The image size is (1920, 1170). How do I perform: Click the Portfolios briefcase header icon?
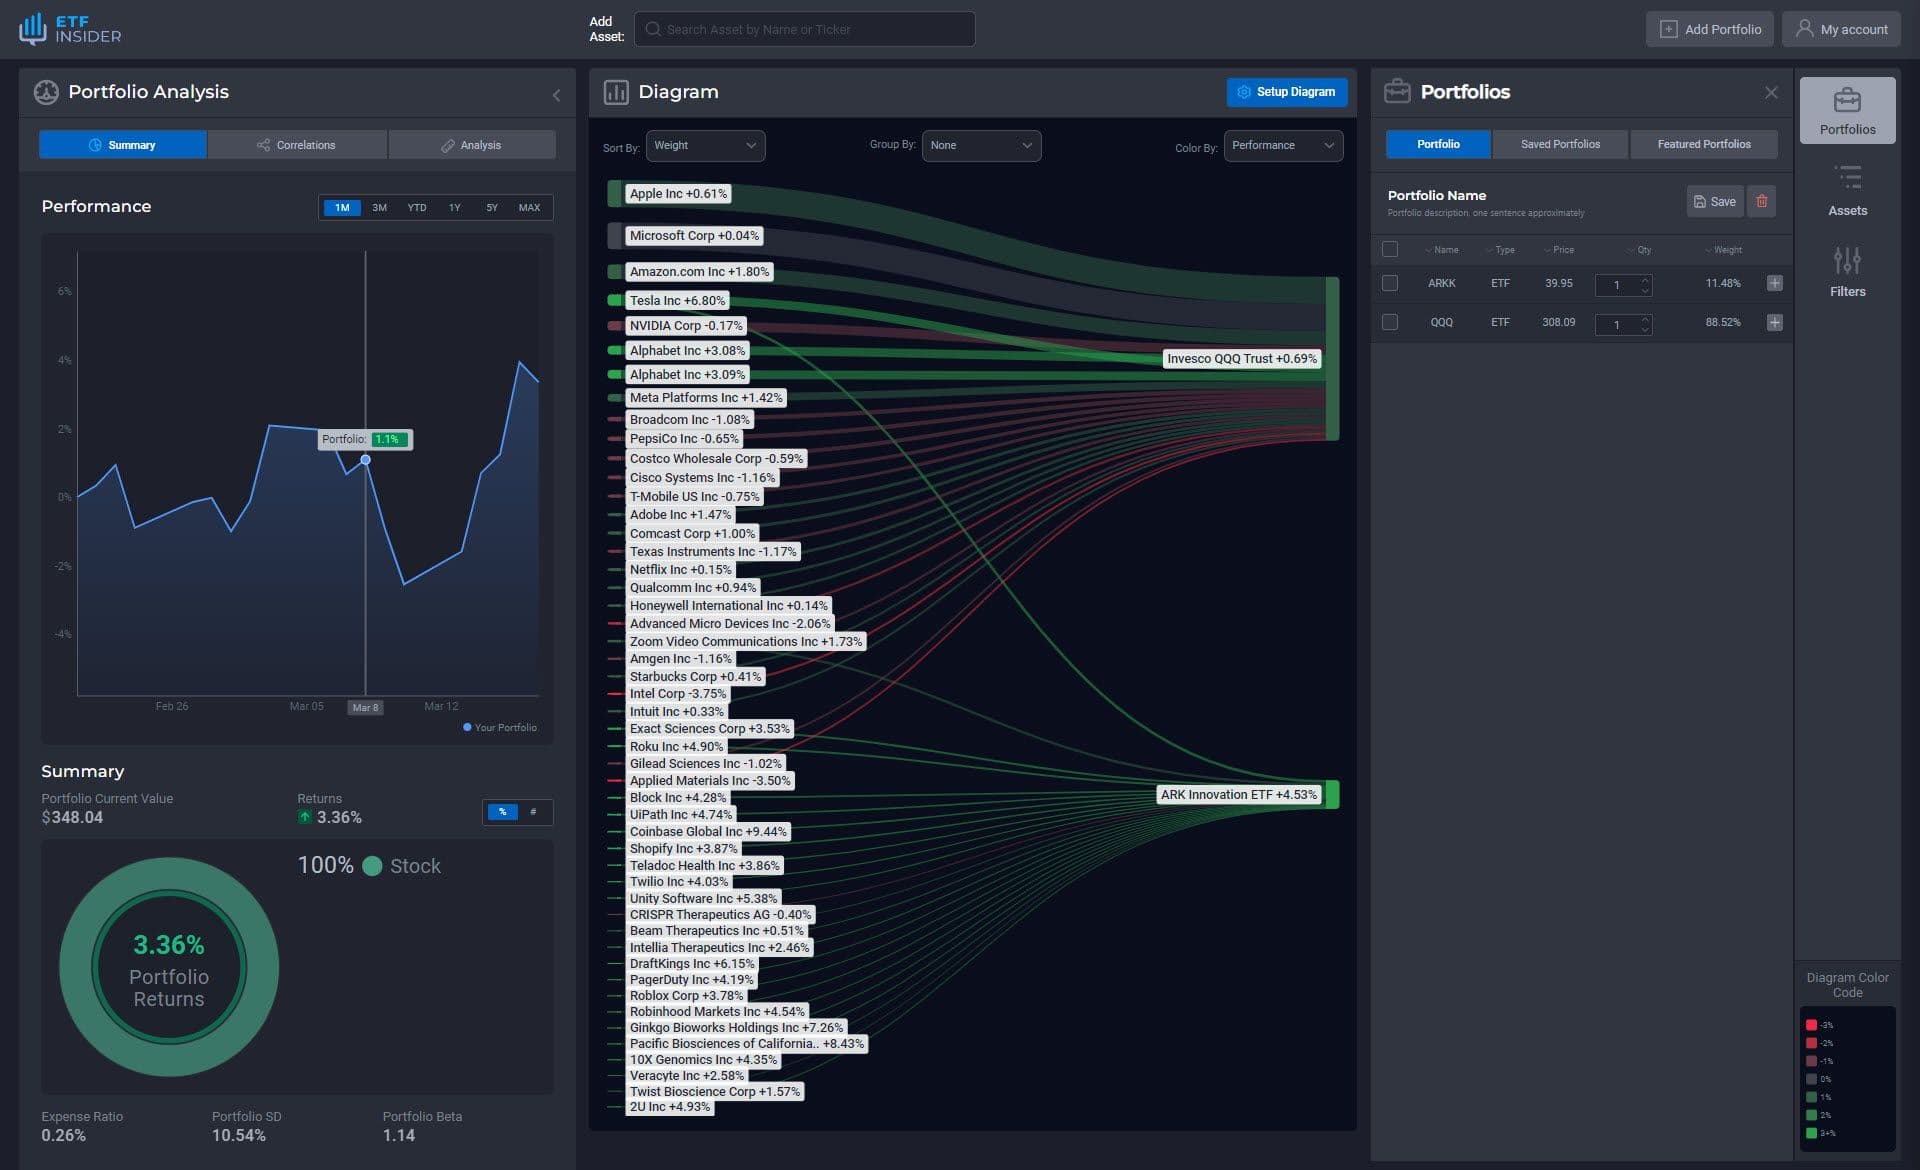(x=1397, y=92)
